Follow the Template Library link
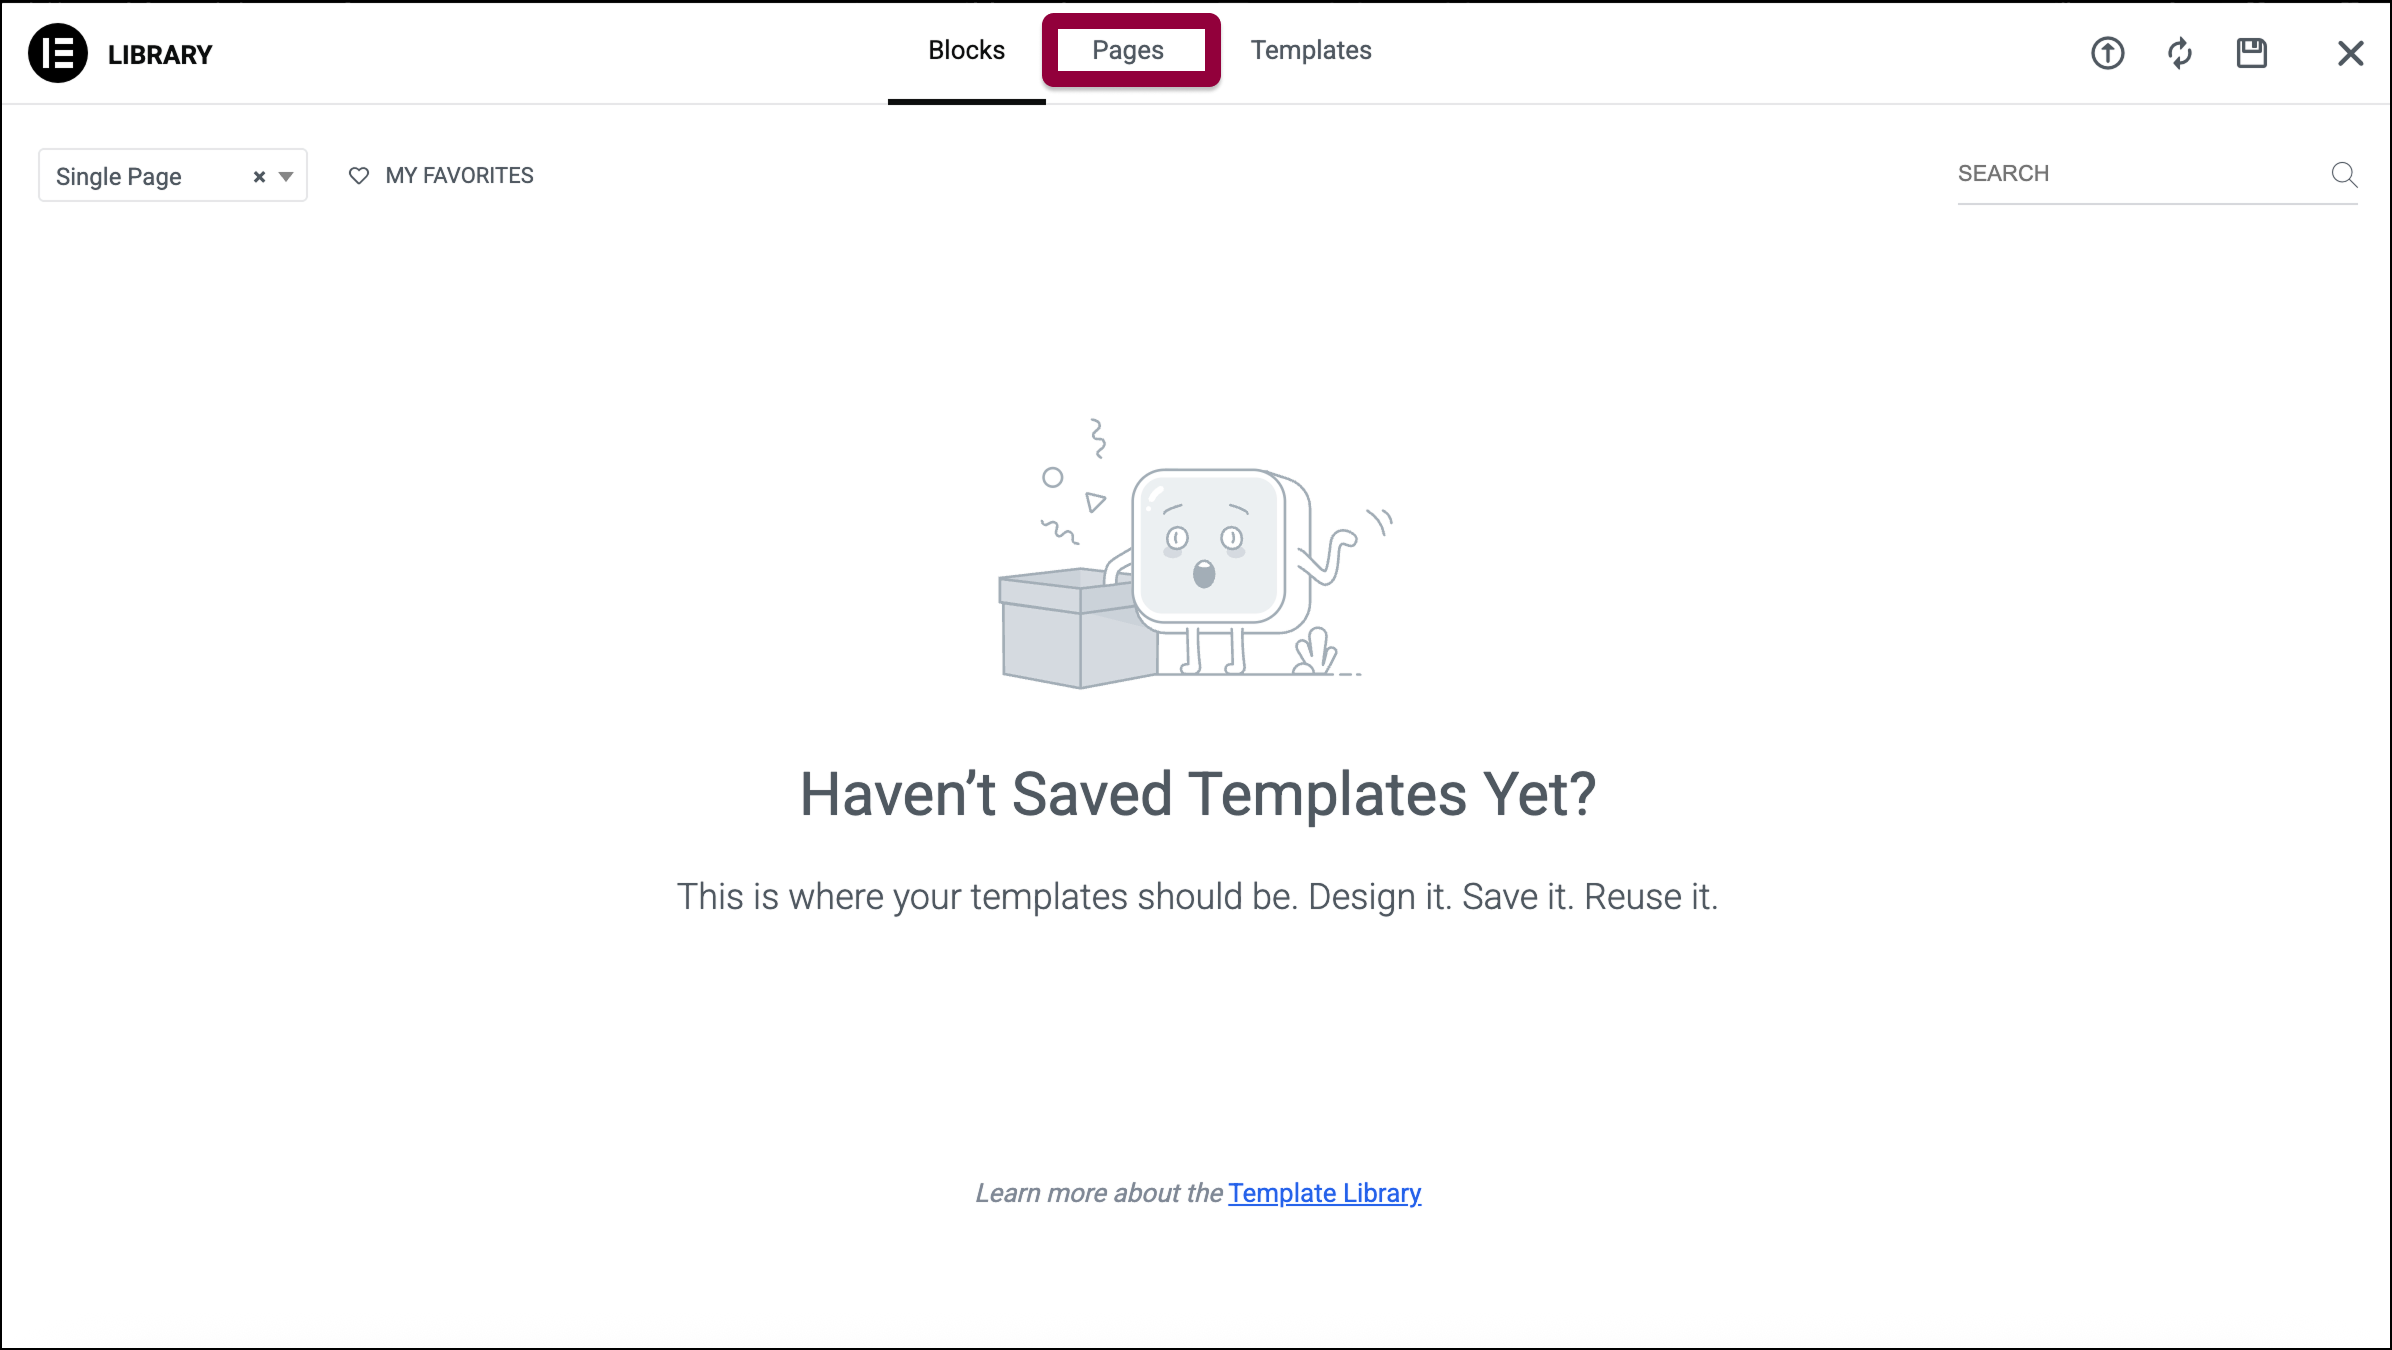The height and width of the screenshot is (1350, 2392). tap(1324, 1193)
